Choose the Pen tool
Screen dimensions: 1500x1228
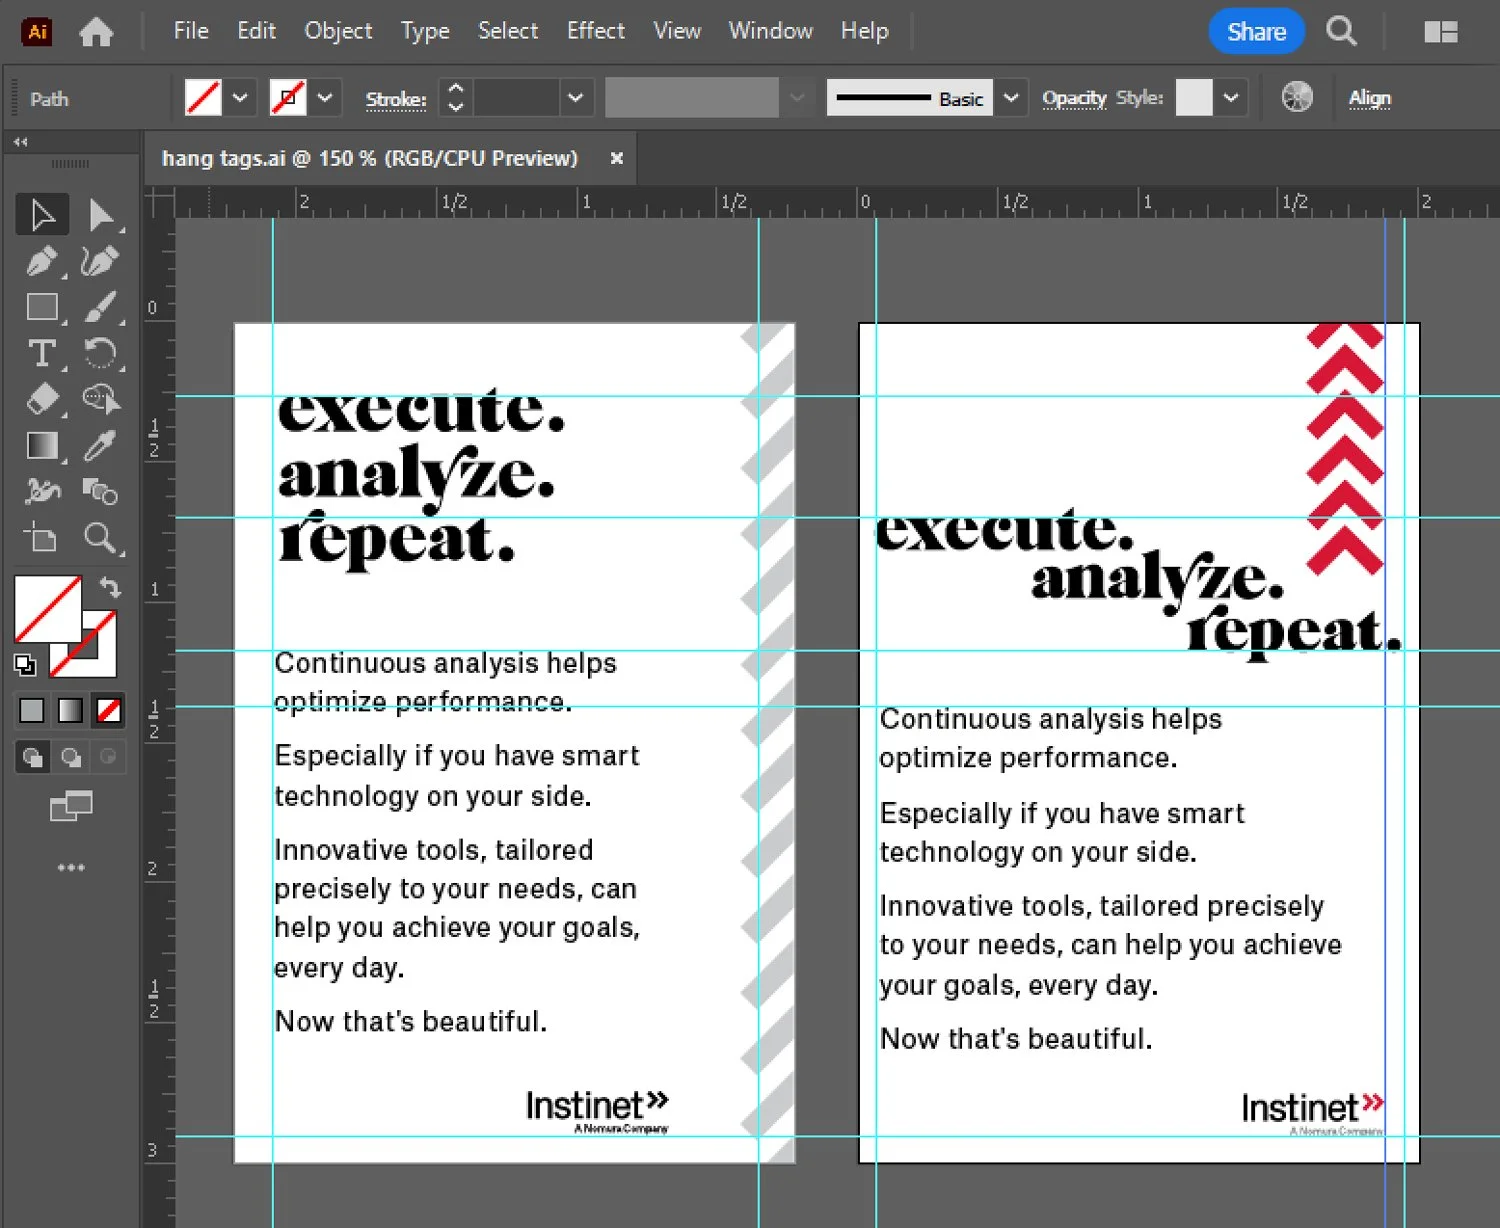point(42,262)
